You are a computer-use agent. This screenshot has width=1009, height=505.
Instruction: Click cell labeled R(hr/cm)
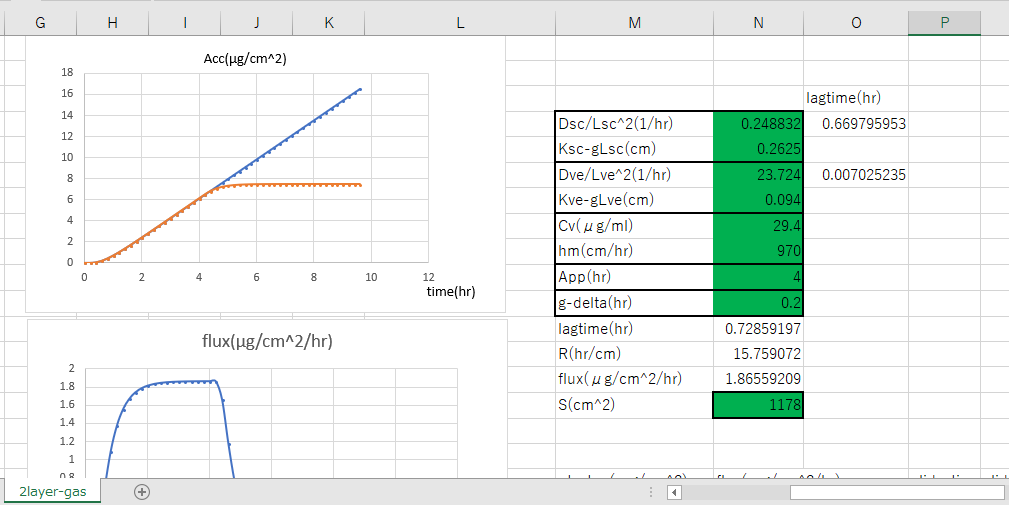coord(634,354)
